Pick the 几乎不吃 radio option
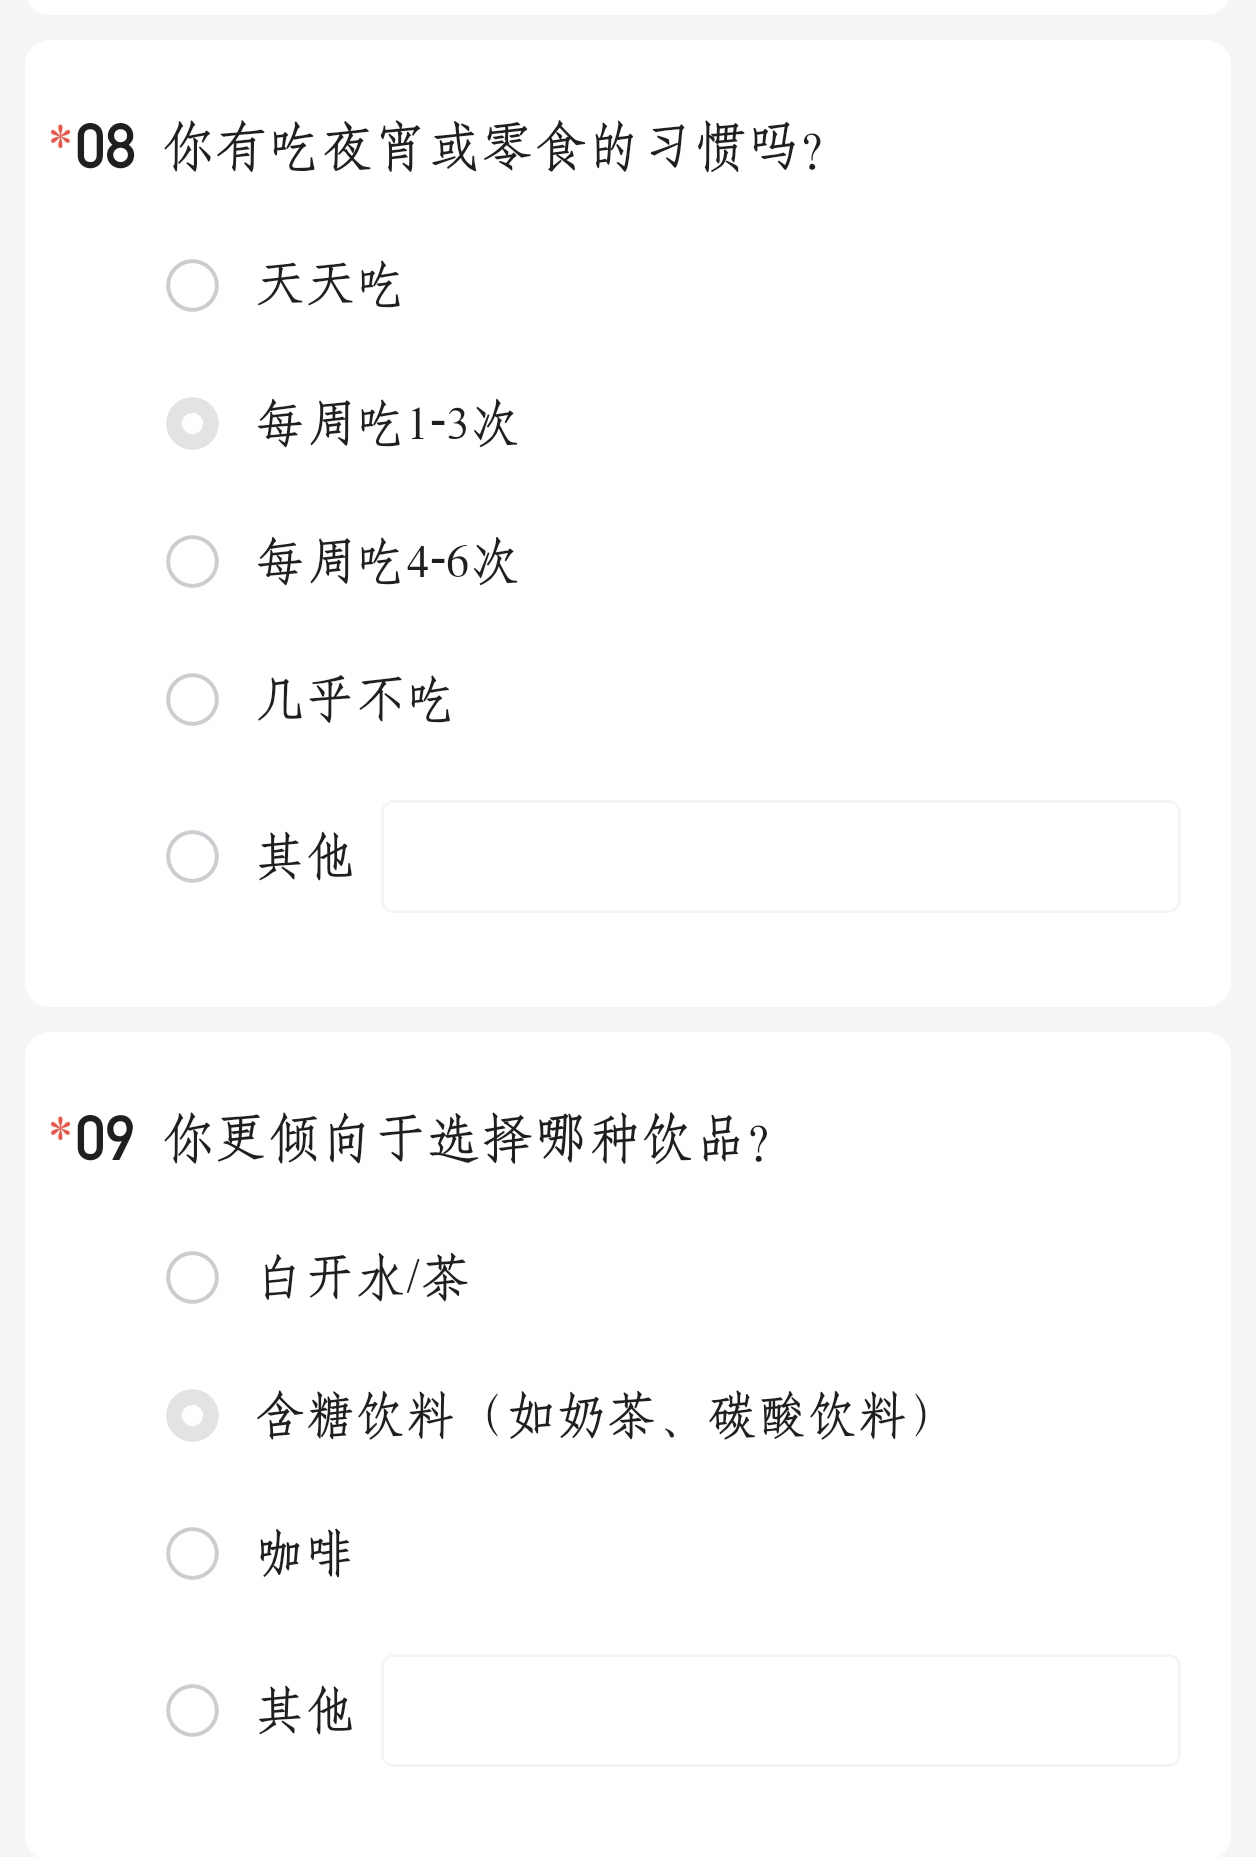The image size is (1256, 1857). (x=192, y=699)
